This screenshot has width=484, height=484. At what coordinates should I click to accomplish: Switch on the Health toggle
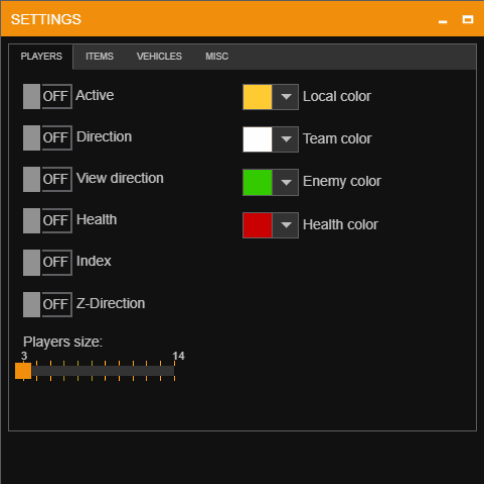pyautogui.click(x=48, y=220)
